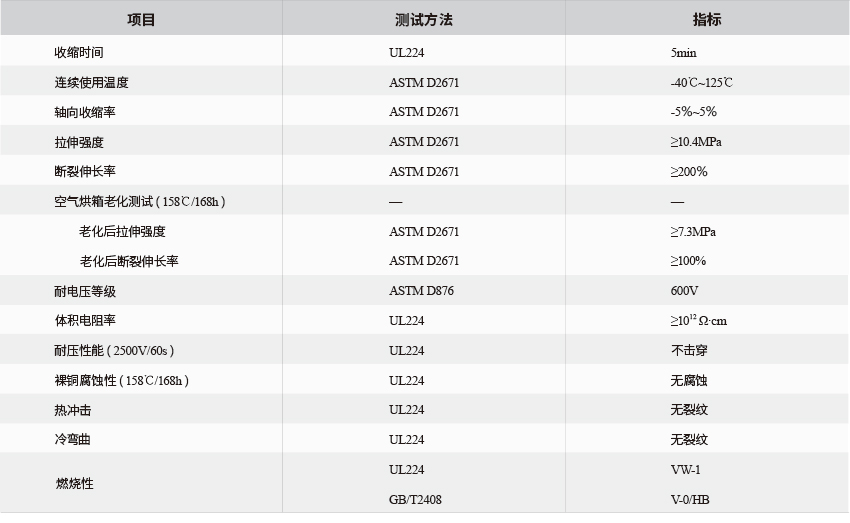Select the 老化后拉伸强度 sub-row label
850x523 pixels.
click(122, 232)
